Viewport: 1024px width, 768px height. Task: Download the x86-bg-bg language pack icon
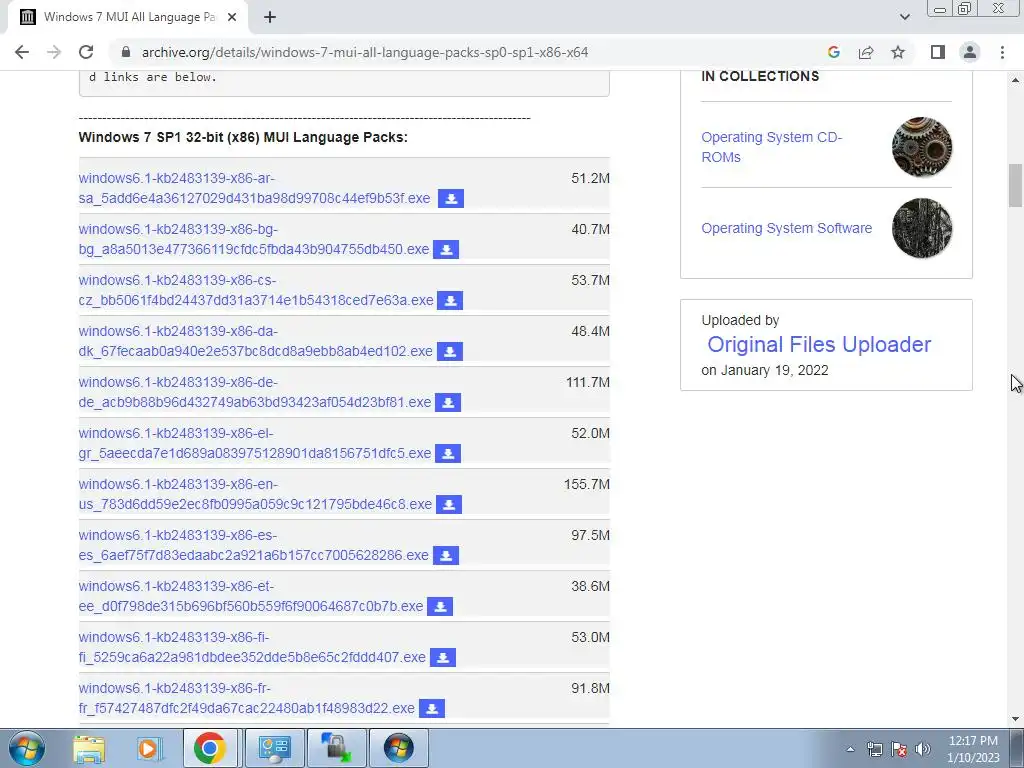(446, 249)
